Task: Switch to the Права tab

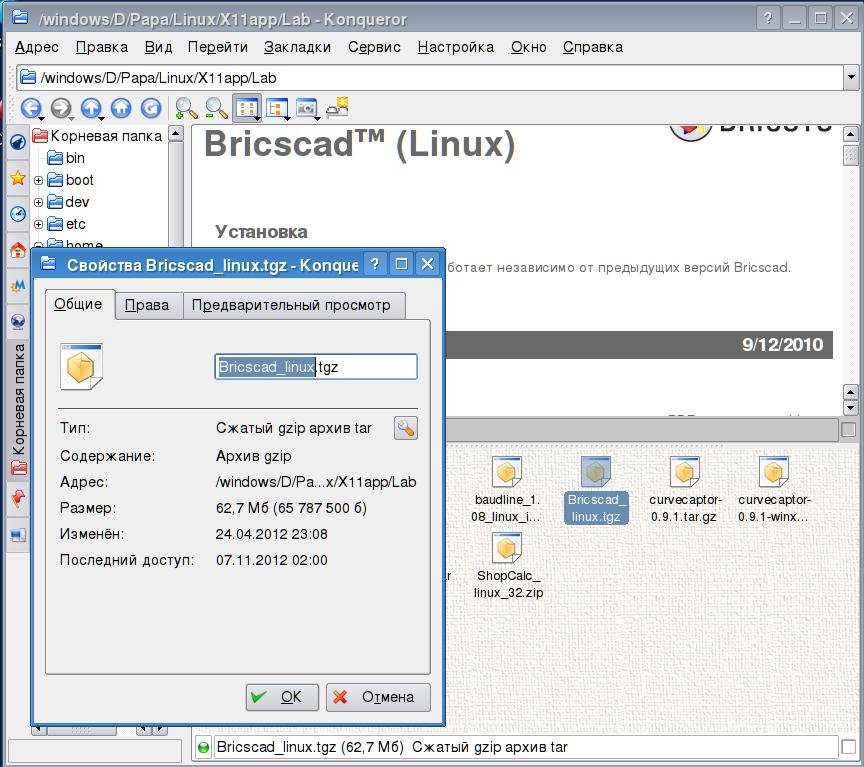Action: pyautogui.click(x=148, y=305)
